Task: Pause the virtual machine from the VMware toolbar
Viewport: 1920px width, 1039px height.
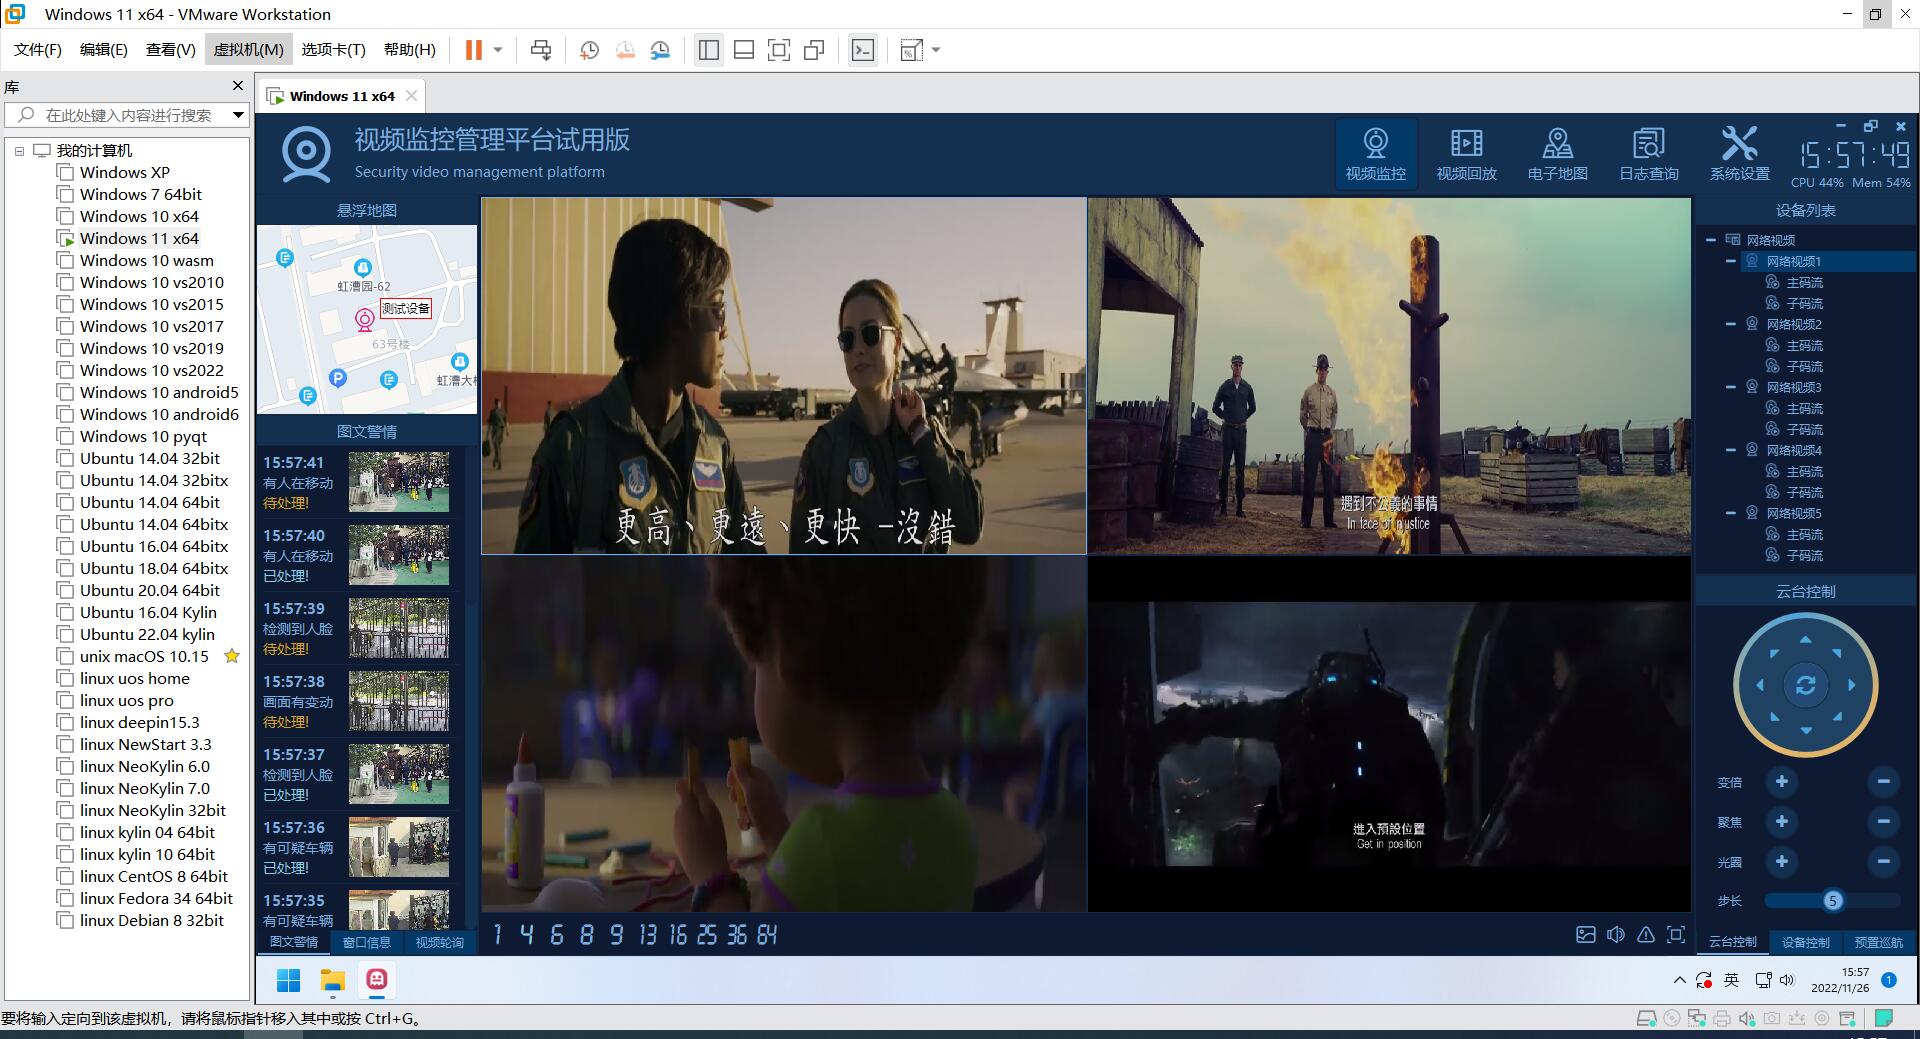Action: [474, 50]
